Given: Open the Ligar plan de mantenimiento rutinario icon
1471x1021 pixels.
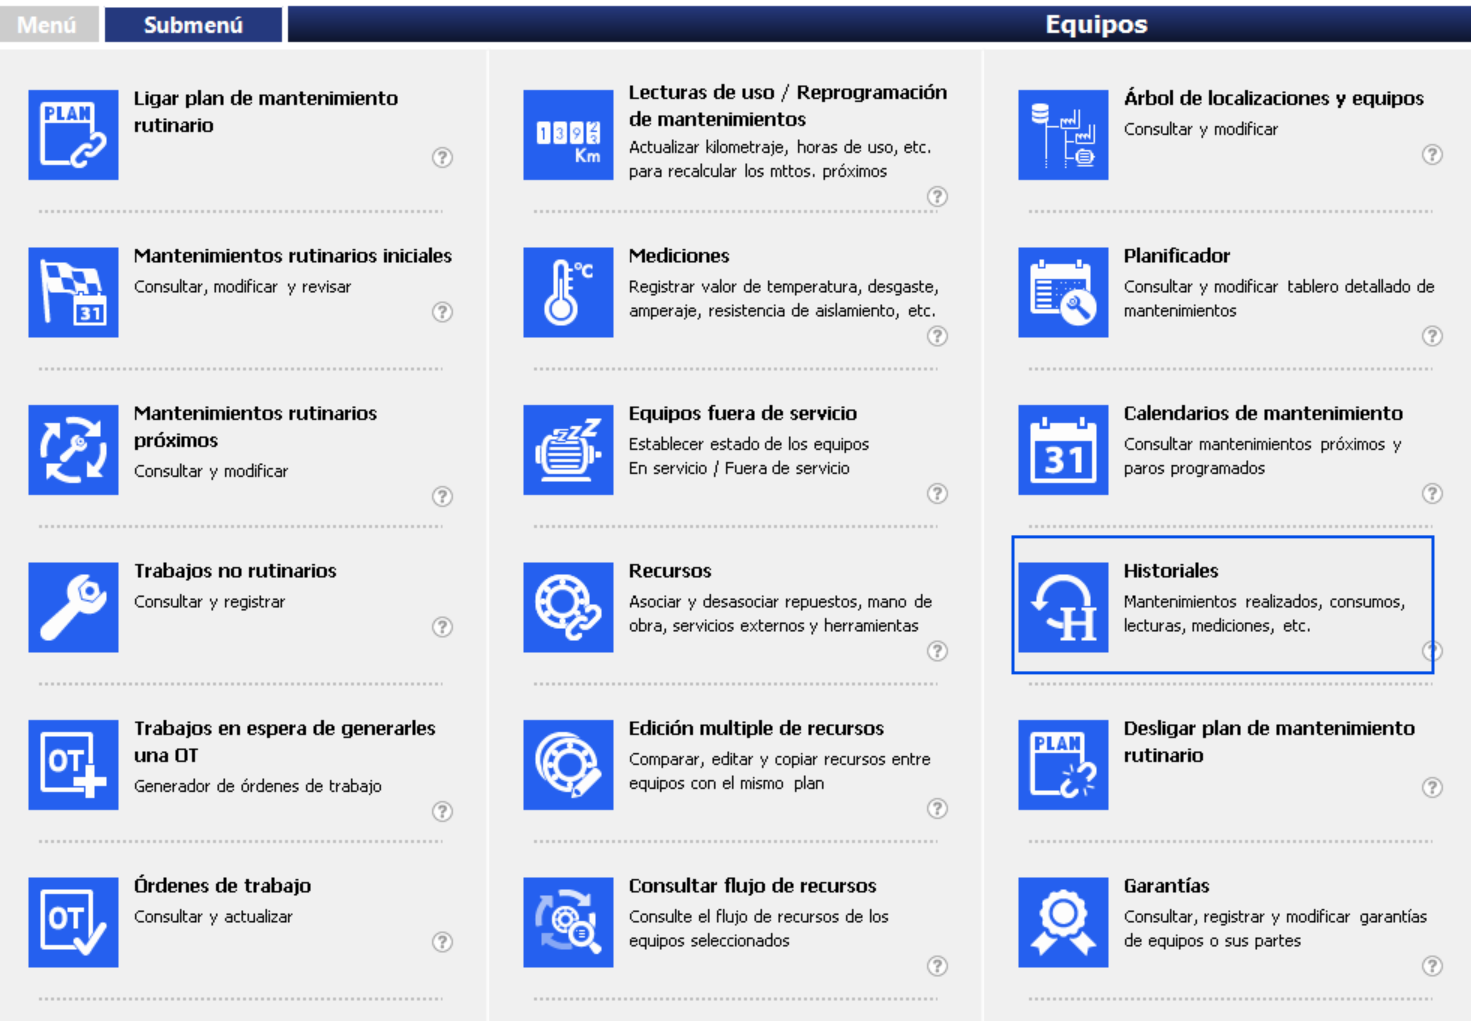Looking at the screenshot, I should tap(73, 135).
